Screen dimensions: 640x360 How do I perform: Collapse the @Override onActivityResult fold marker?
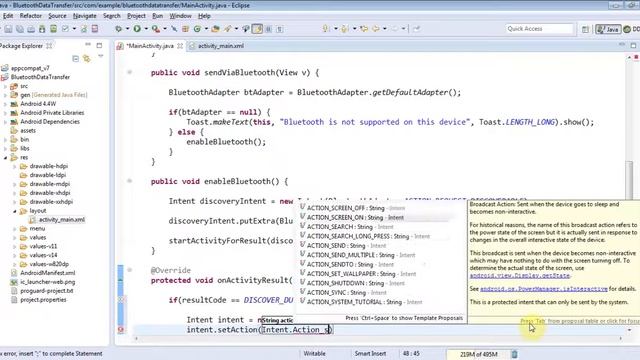coord(129,270)
